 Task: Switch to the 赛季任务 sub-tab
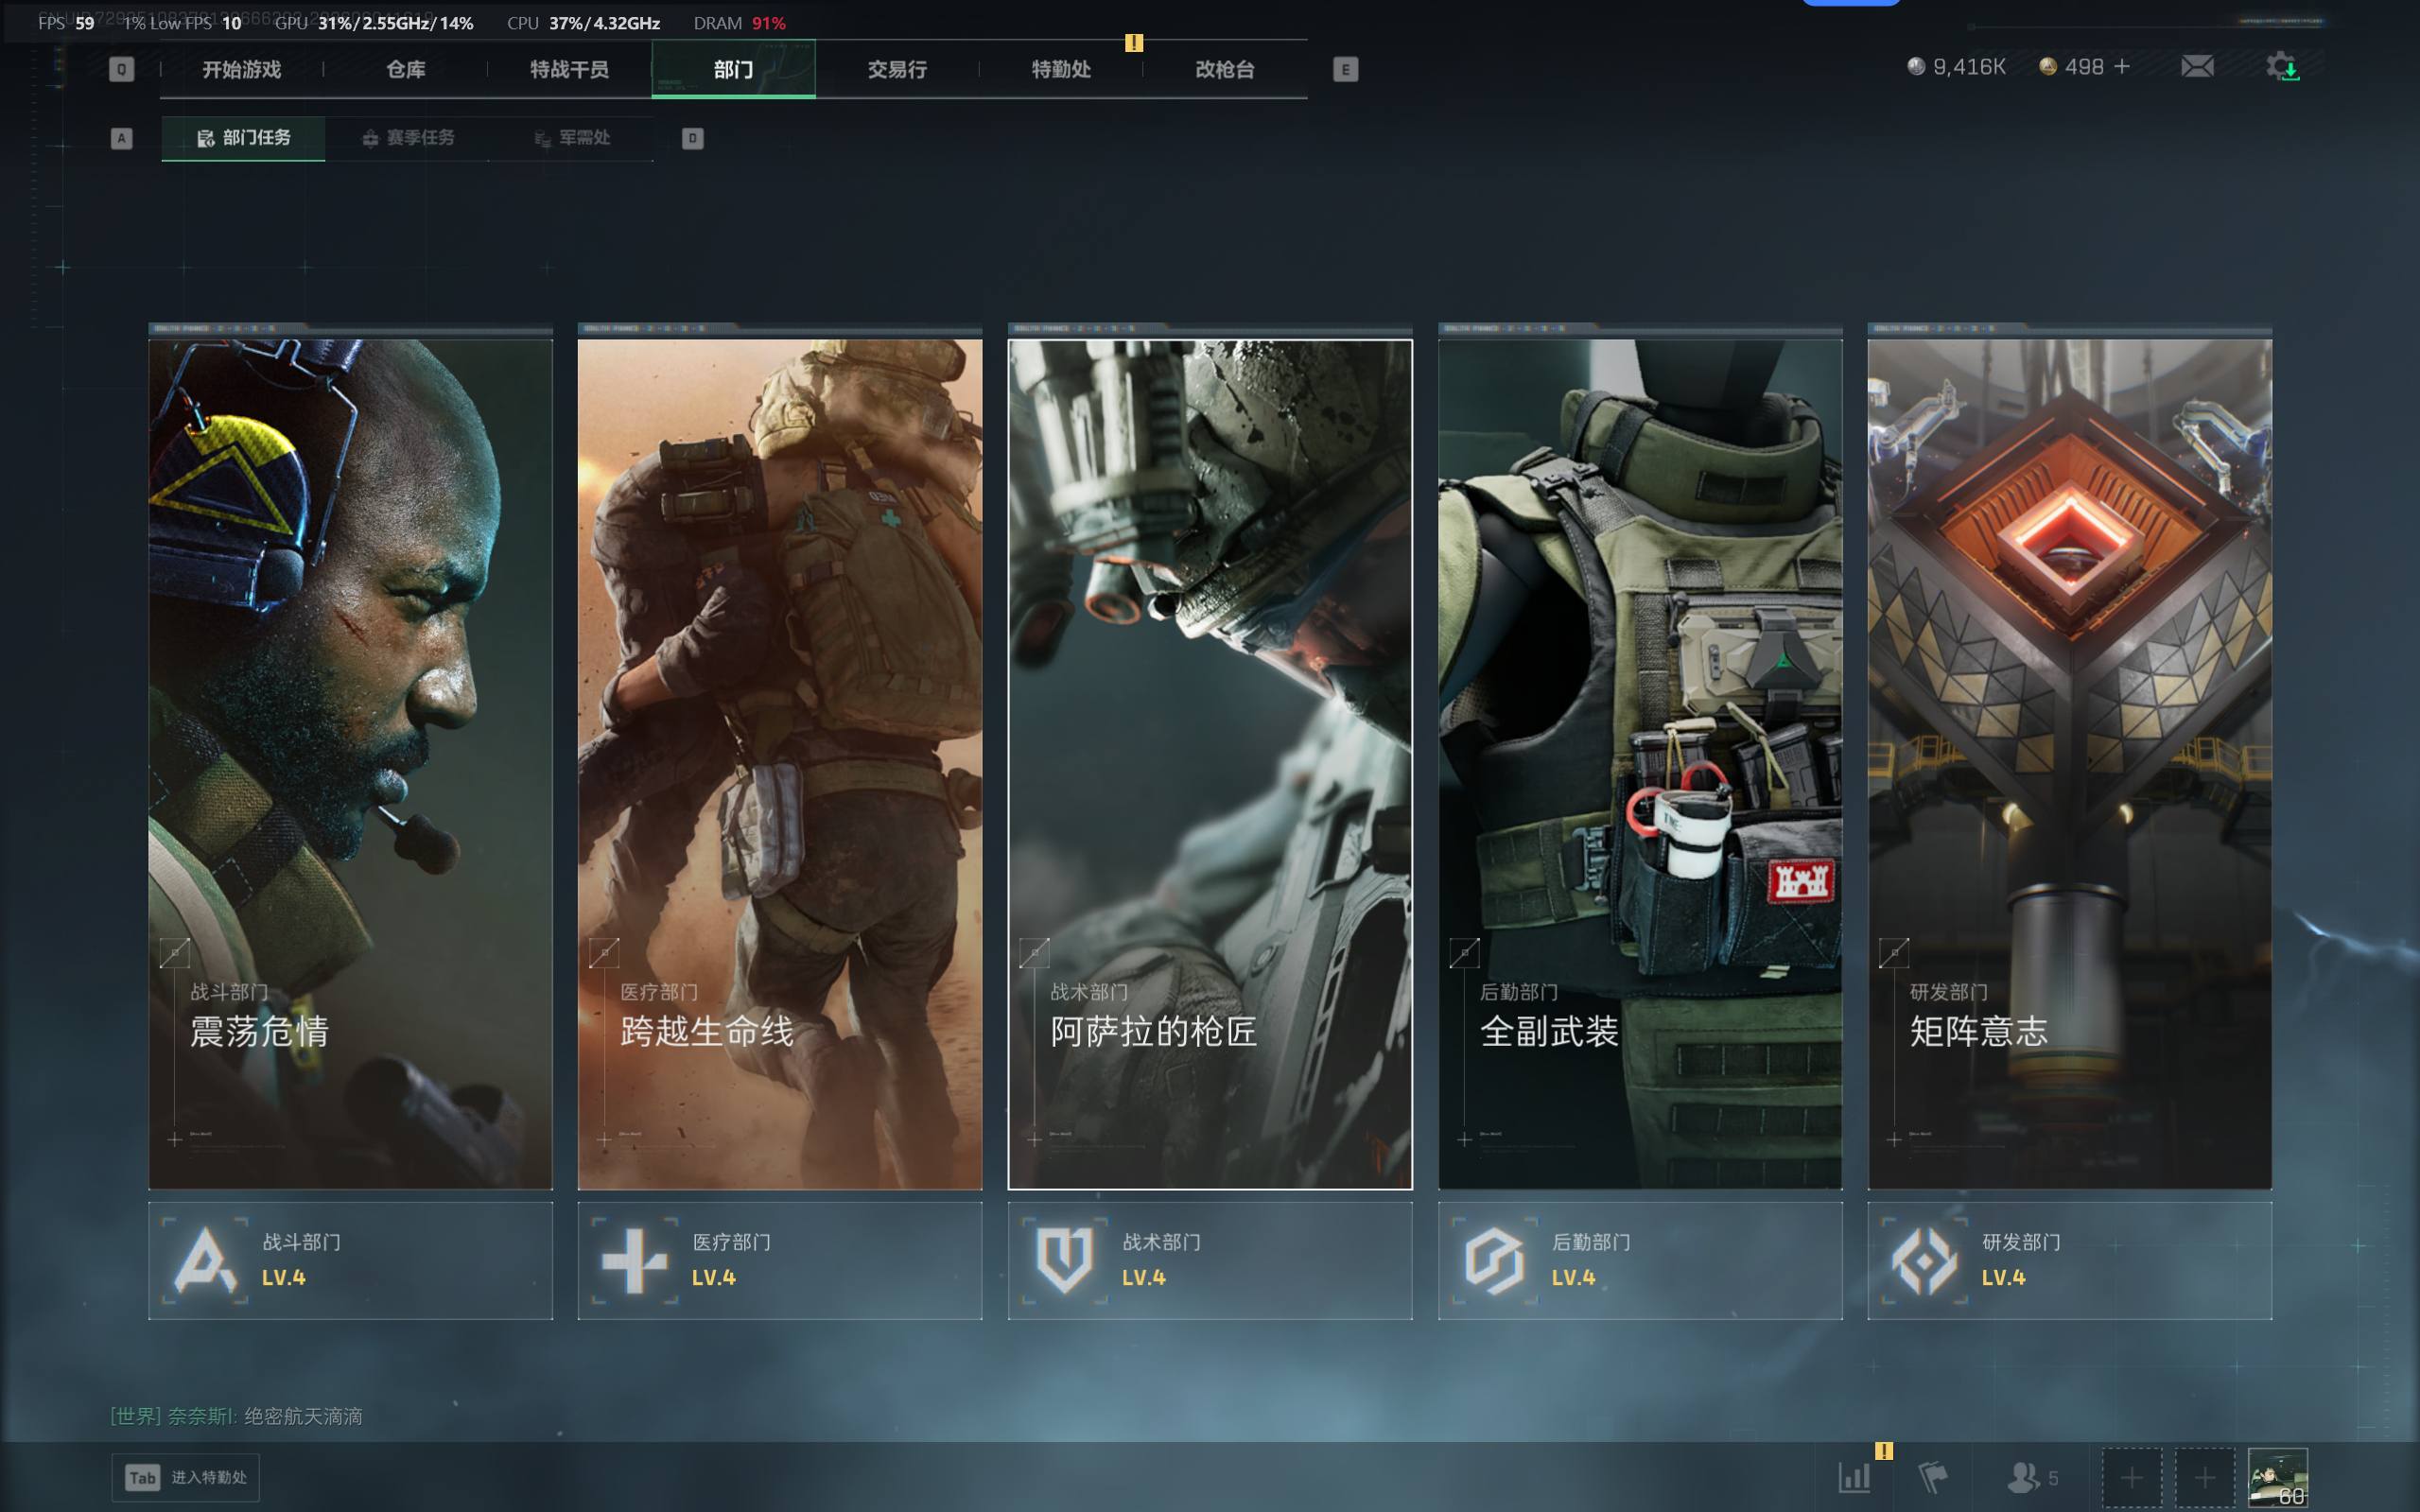click(408, 138)
